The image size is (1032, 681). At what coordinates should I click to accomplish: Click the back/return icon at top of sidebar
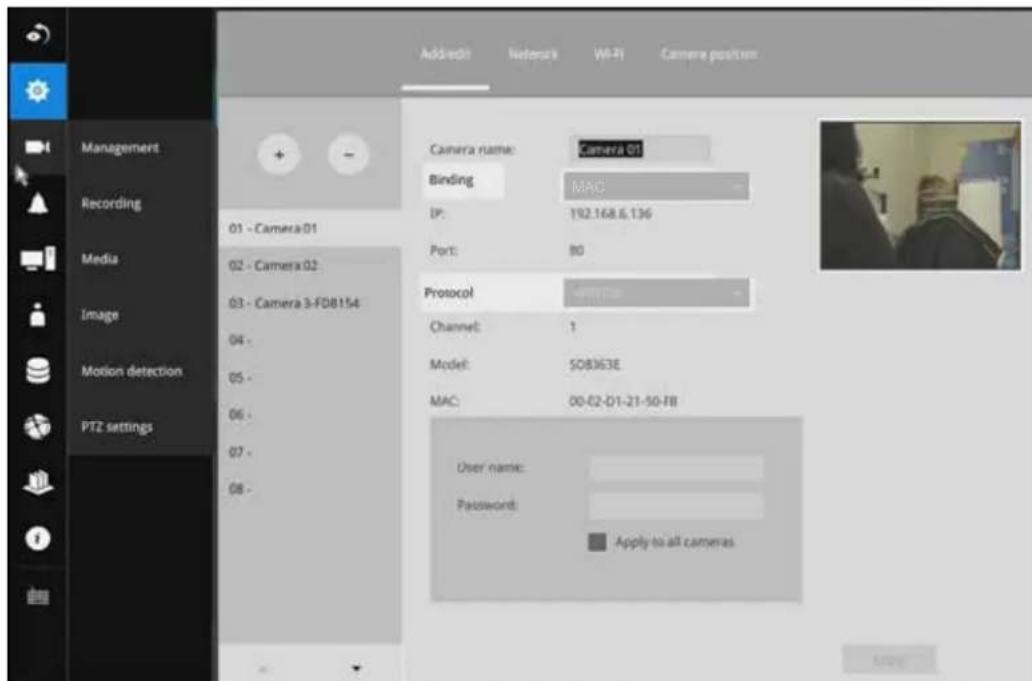(x=38, y=34)
